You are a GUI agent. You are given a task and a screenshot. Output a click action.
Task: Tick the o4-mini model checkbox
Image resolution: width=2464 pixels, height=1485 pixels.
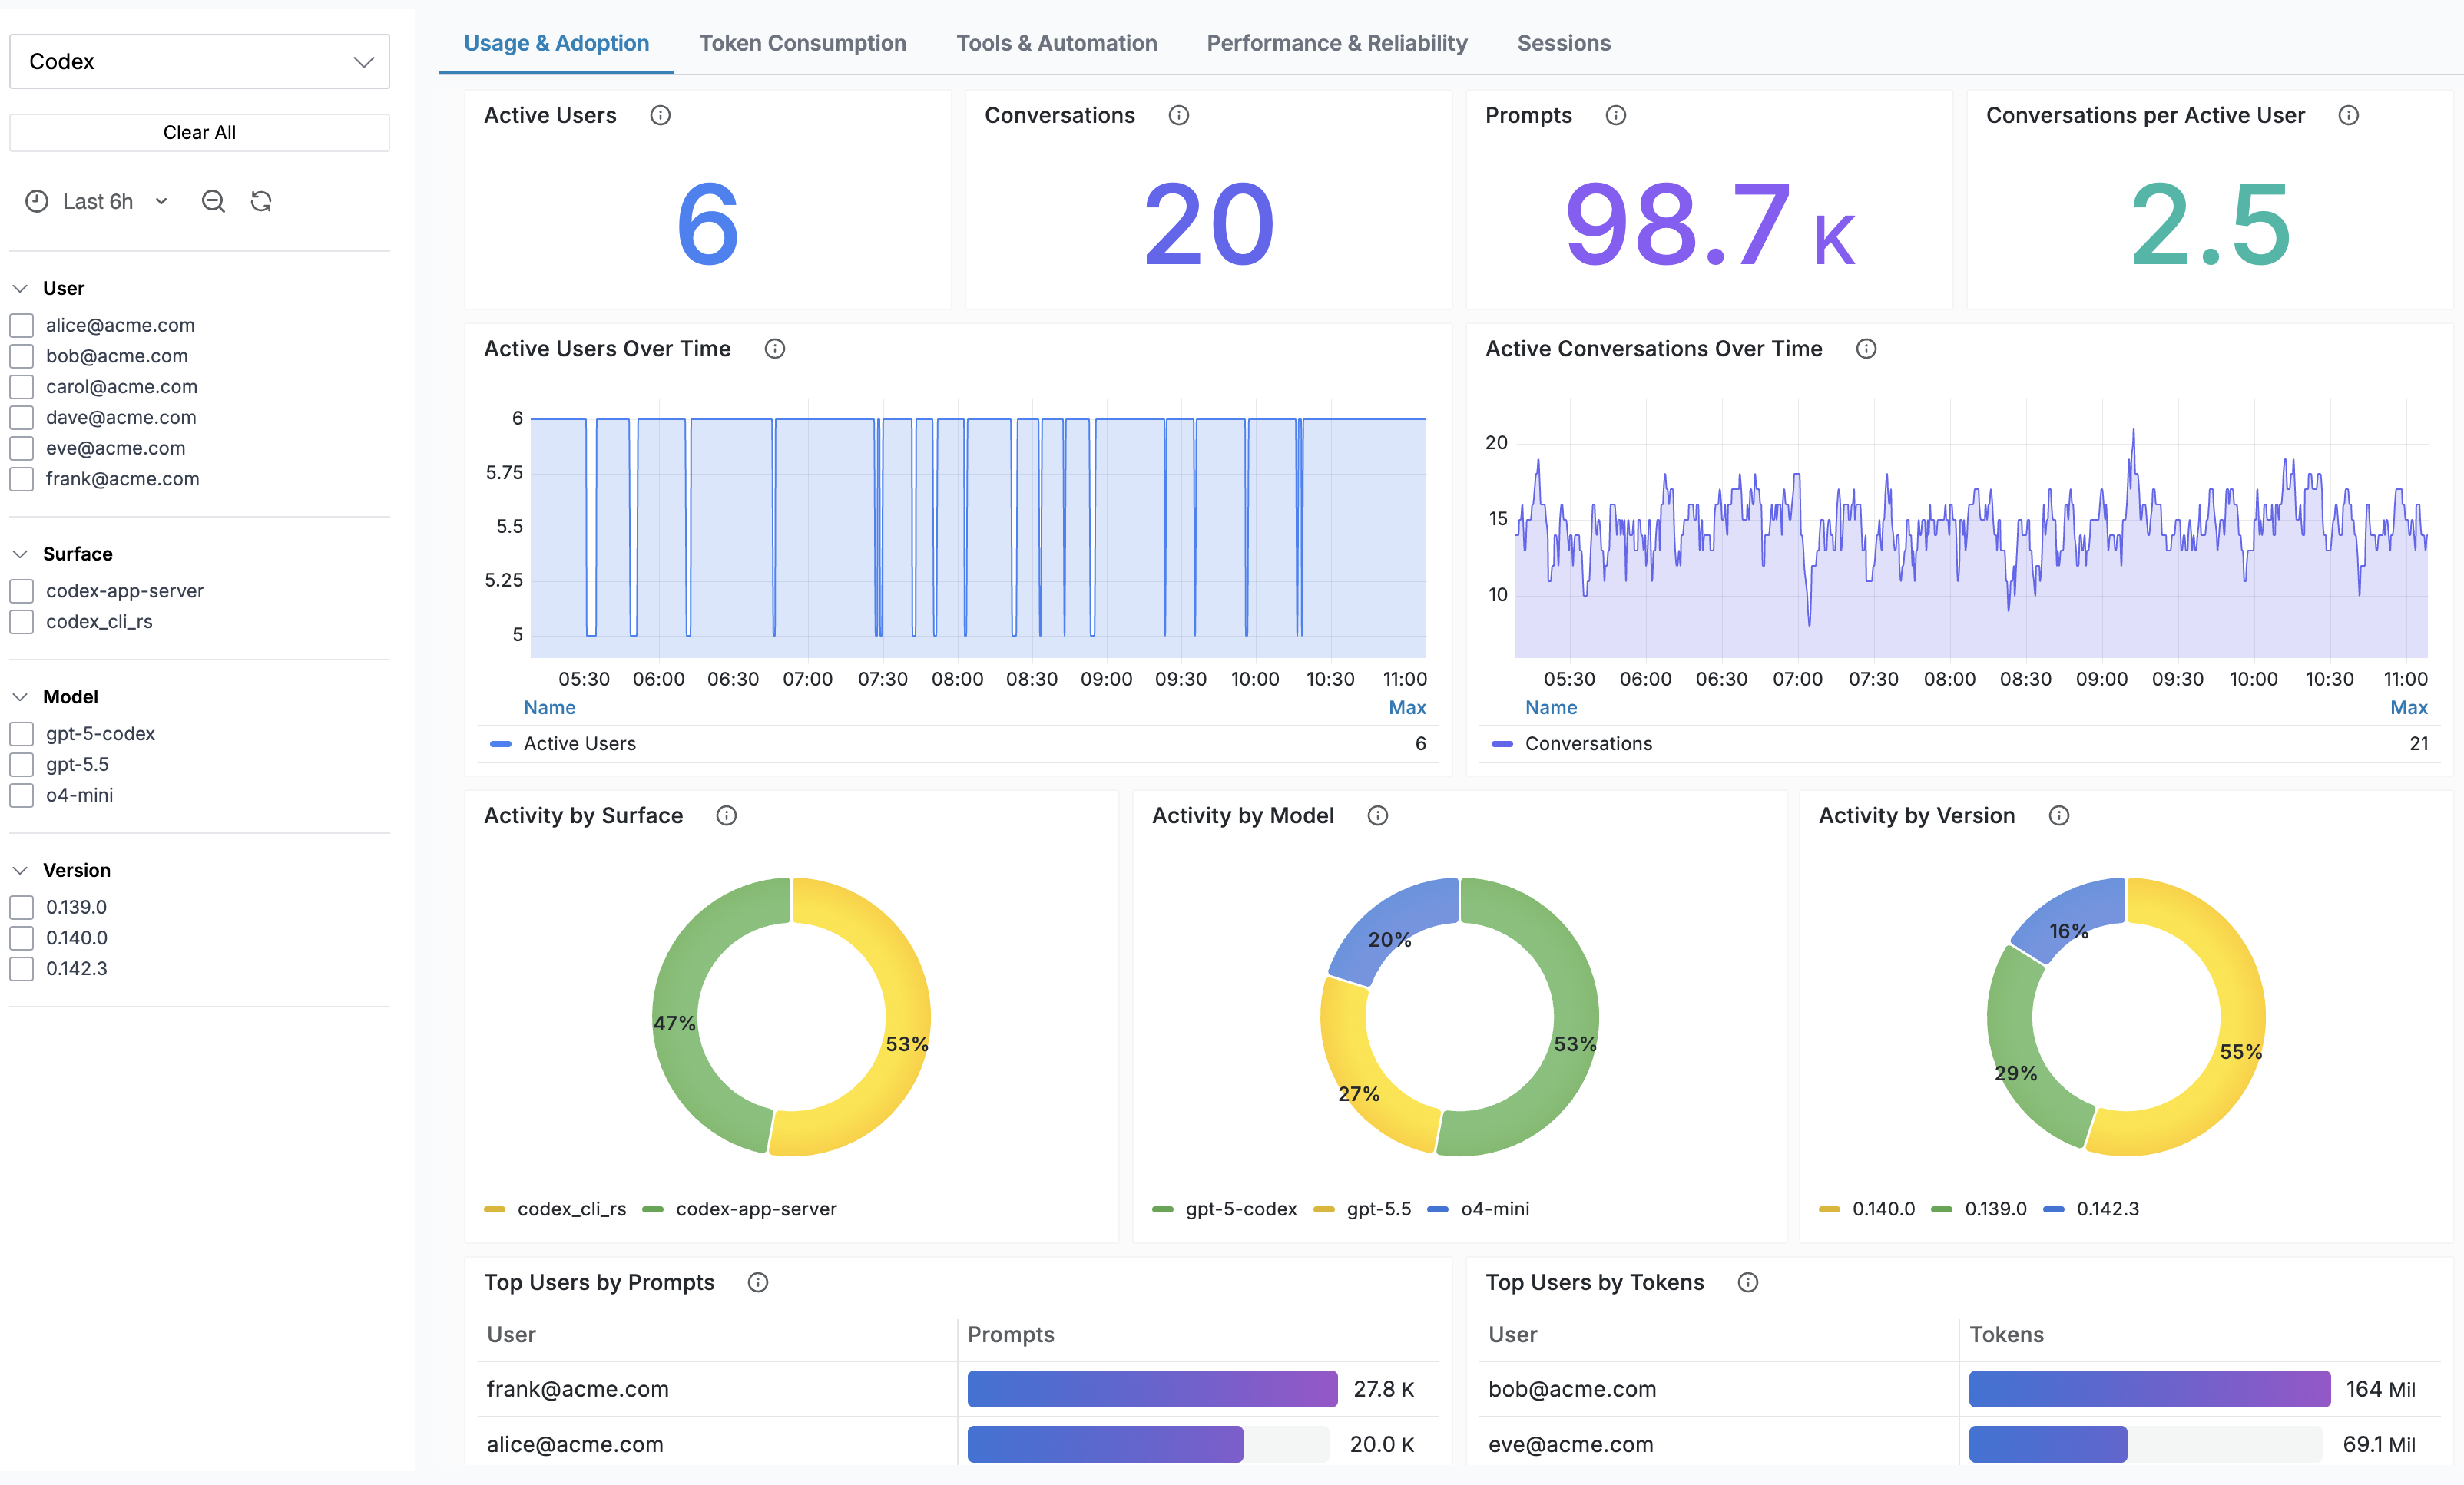[x=22, y=795]
